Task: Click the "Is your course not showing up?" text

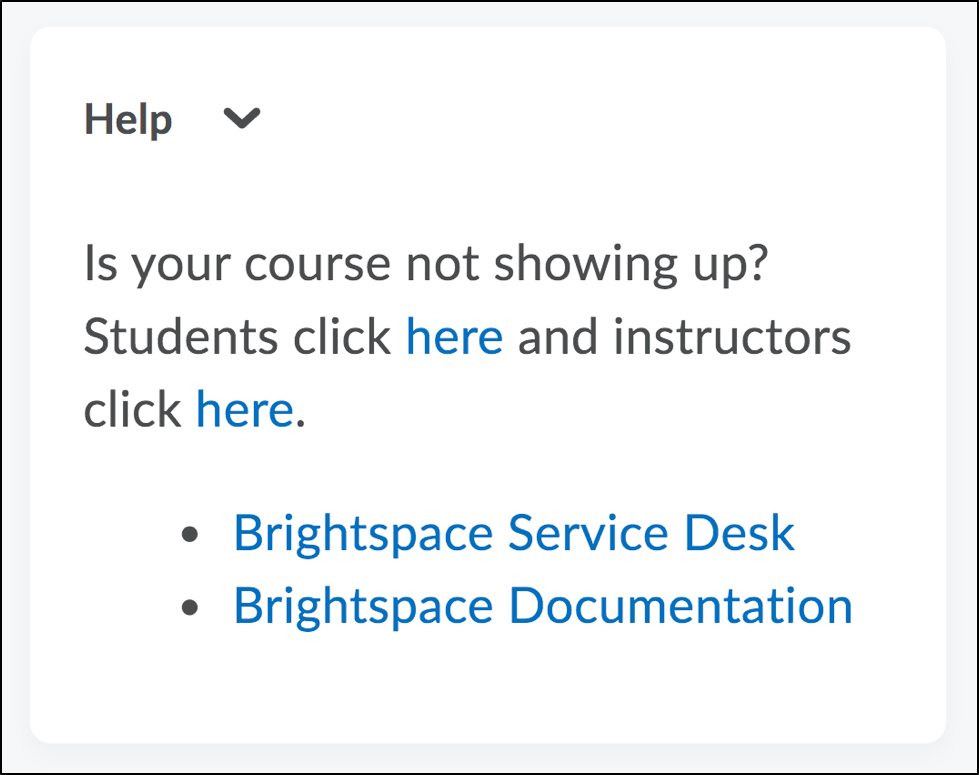Action: click(424, 265)
